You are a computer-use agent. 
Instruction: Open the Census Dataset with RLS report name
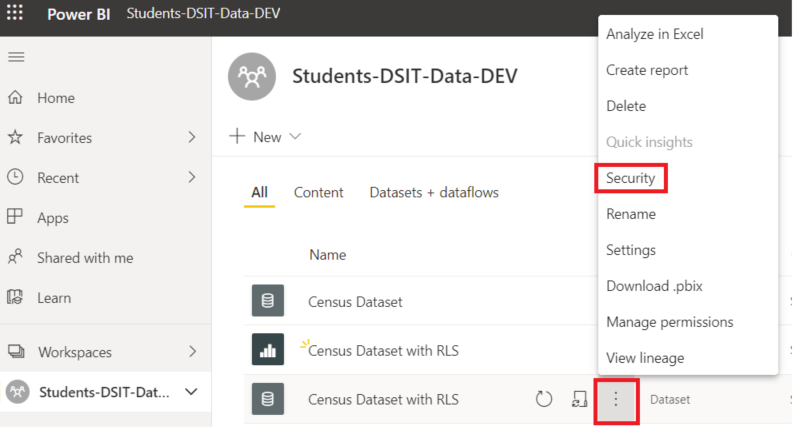(x=383, y=351)
